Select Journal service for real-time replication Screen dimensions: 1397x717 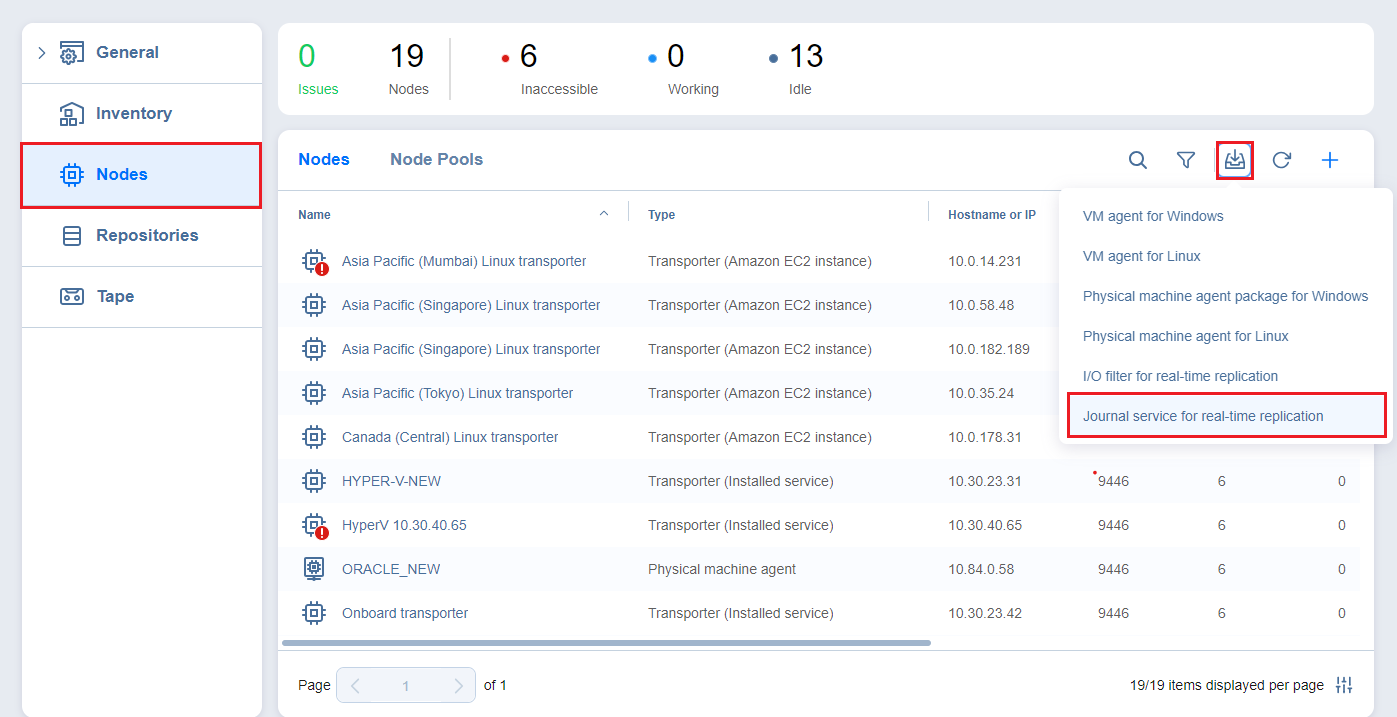[1202, 416]
